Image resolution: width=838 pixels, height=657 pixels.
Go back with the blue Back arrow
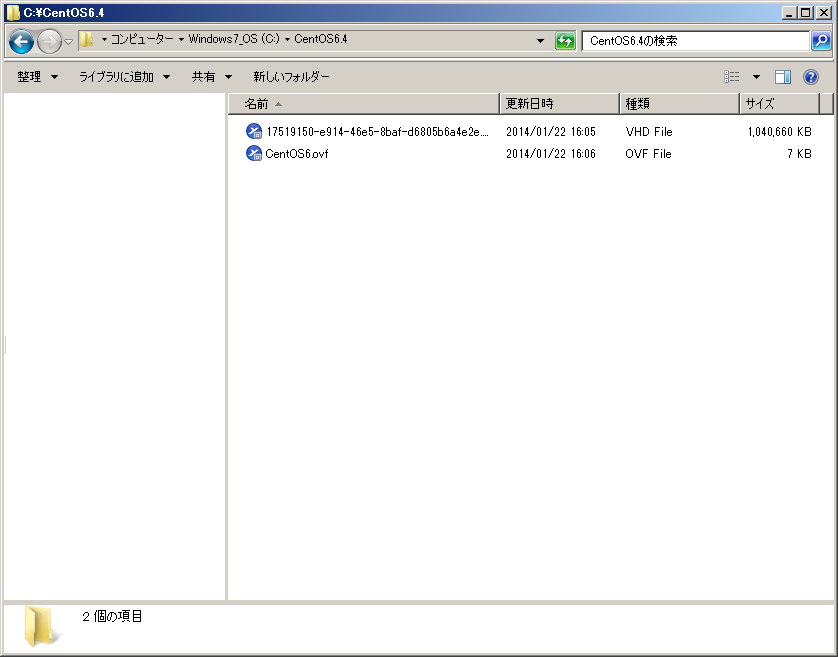[21, 41]
